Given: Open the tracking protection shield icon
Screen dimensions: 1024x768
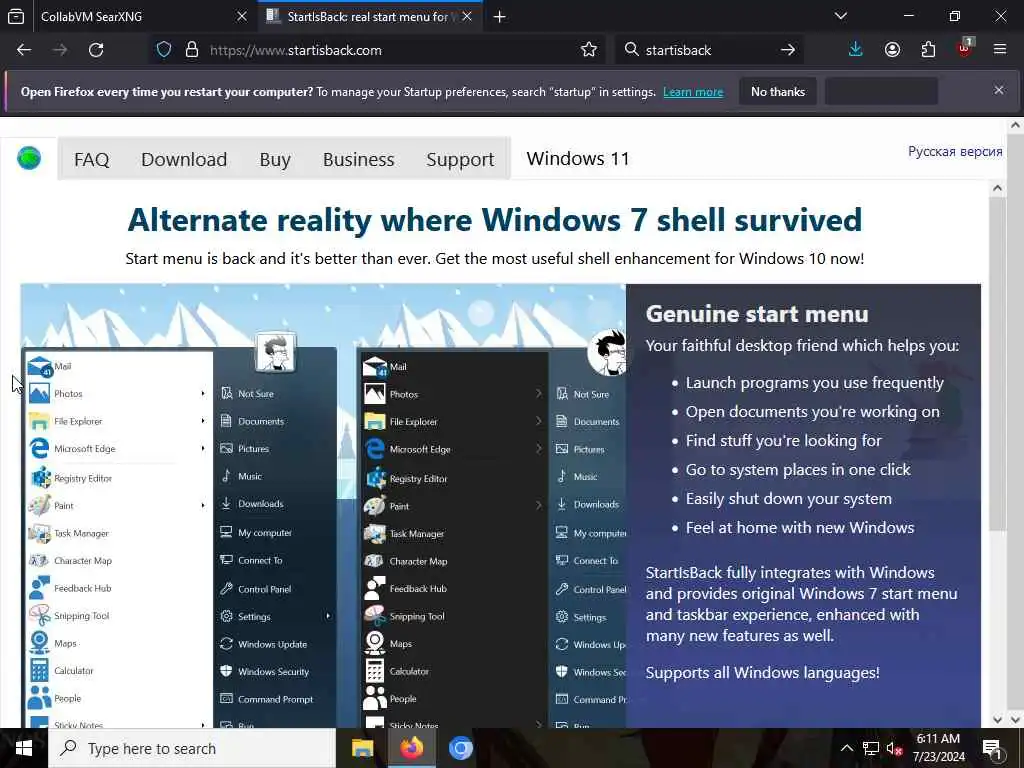Looking at the screenshot, I should pos(164,50).
